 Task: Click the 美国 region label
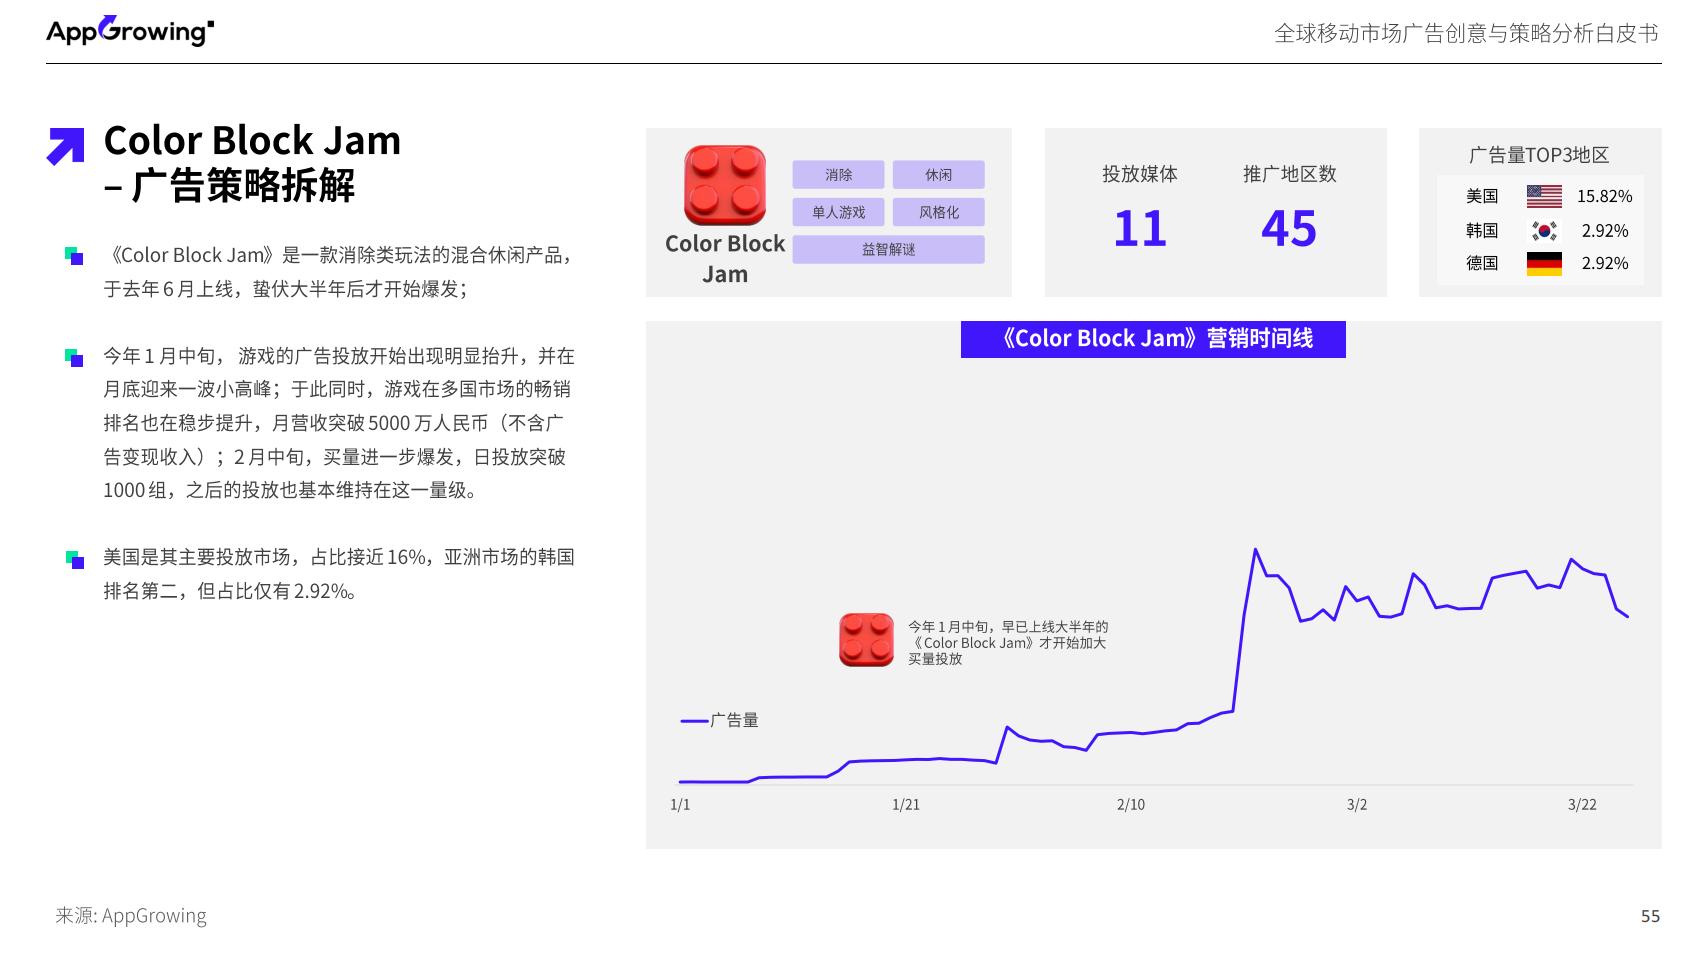pos(1482,196)
